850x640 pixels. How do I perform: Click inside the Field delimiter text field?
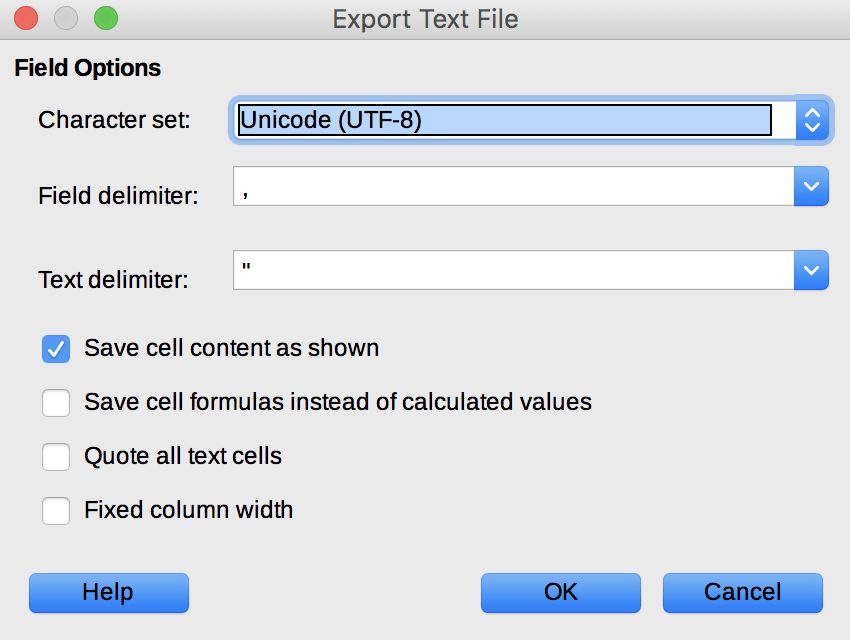click(x=513, y=186)
